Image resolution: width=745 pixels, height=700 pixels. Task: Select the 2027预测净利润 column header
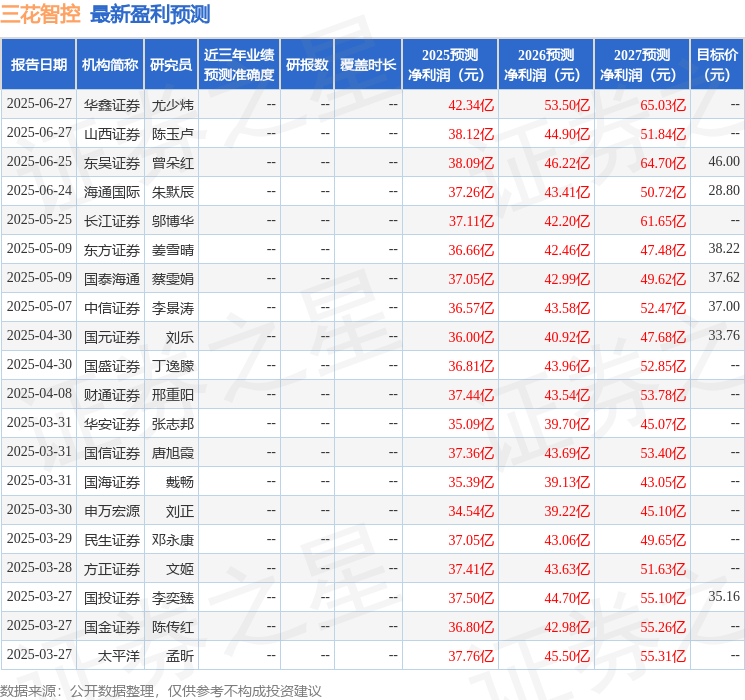coord(642,65)
